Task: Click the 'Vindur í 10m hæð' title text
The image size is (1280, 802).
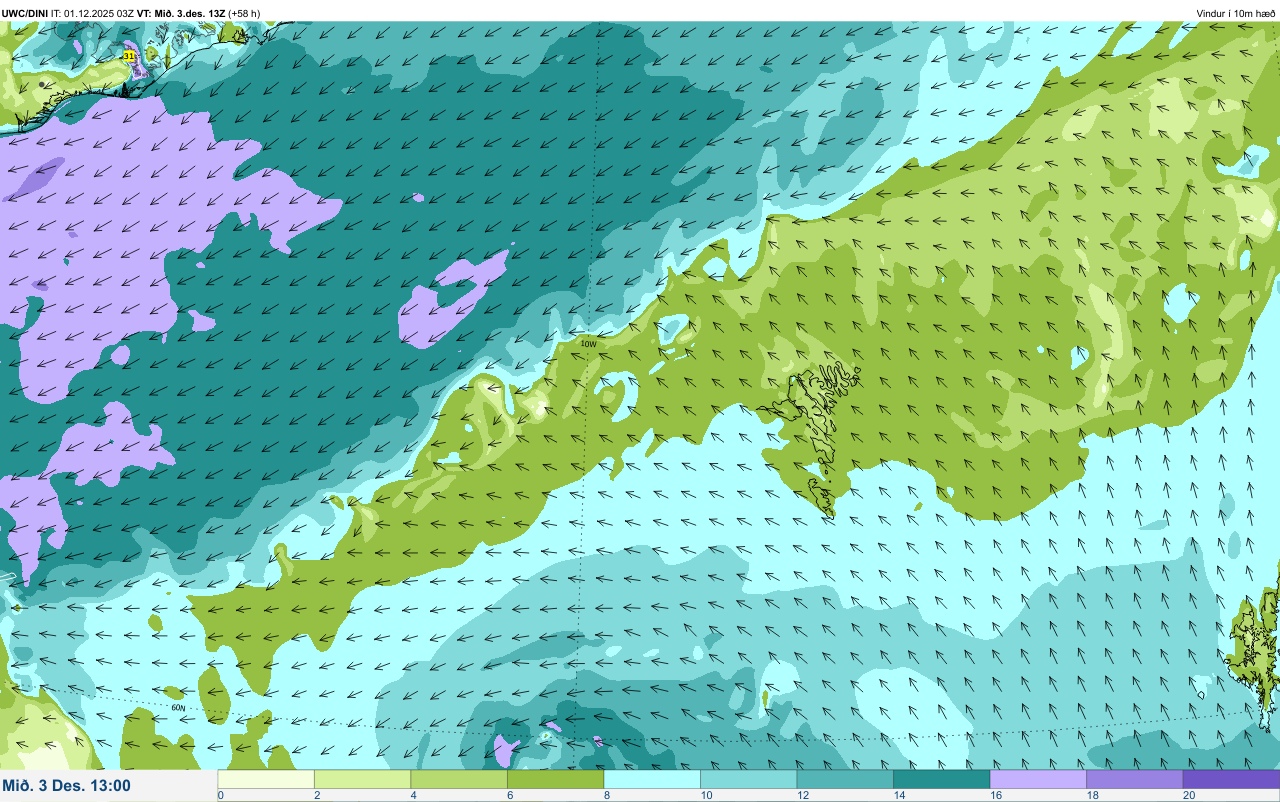Action: click(x=1235, y=13)
